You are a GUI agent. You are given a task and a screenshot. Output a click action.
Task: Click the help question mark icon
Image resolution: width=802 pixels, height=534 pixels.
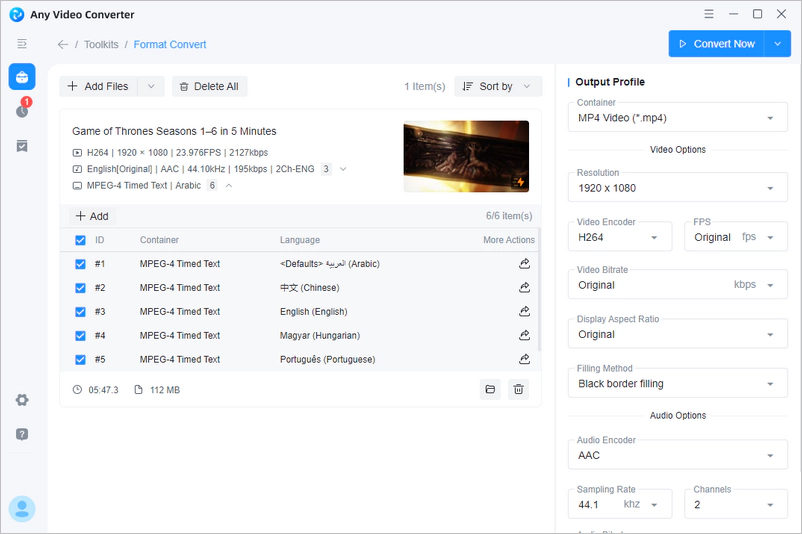[22, 434]
